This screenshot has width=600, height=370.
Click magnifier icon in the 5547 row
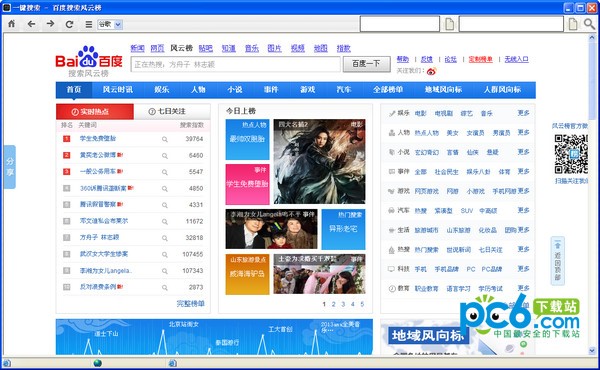165,172
